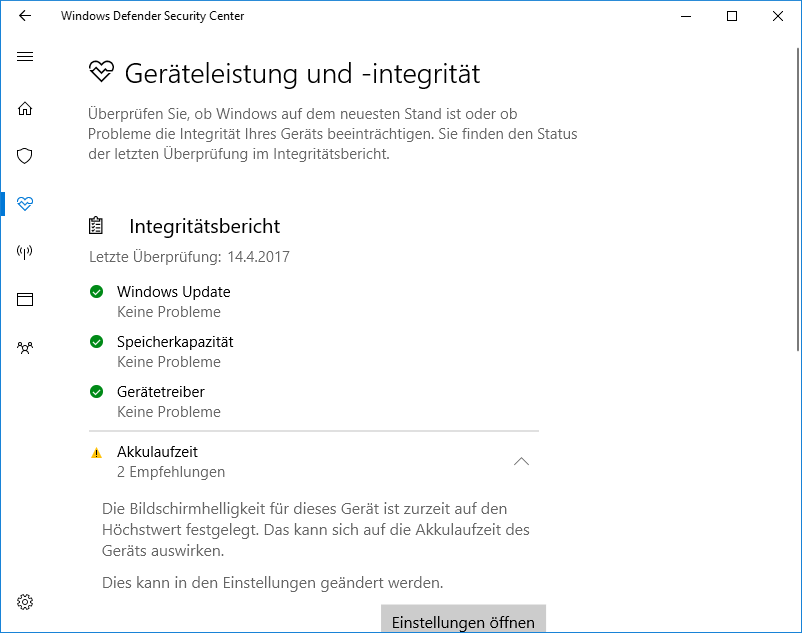Click the yellow warning icon for Akkulaufzeit
This screenshot has height=633, width=802.
(x=96, y=453)
